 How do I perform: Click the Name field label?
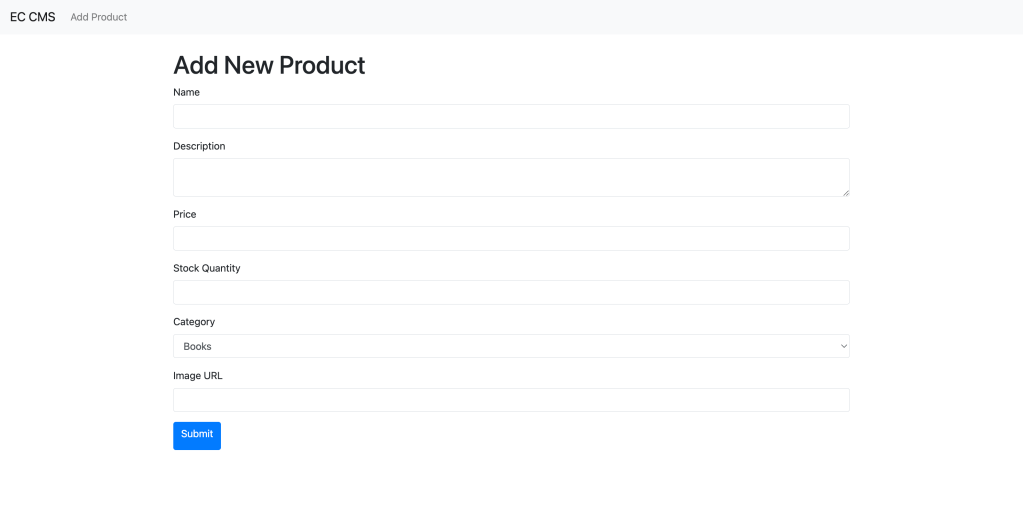coord(187,93)
